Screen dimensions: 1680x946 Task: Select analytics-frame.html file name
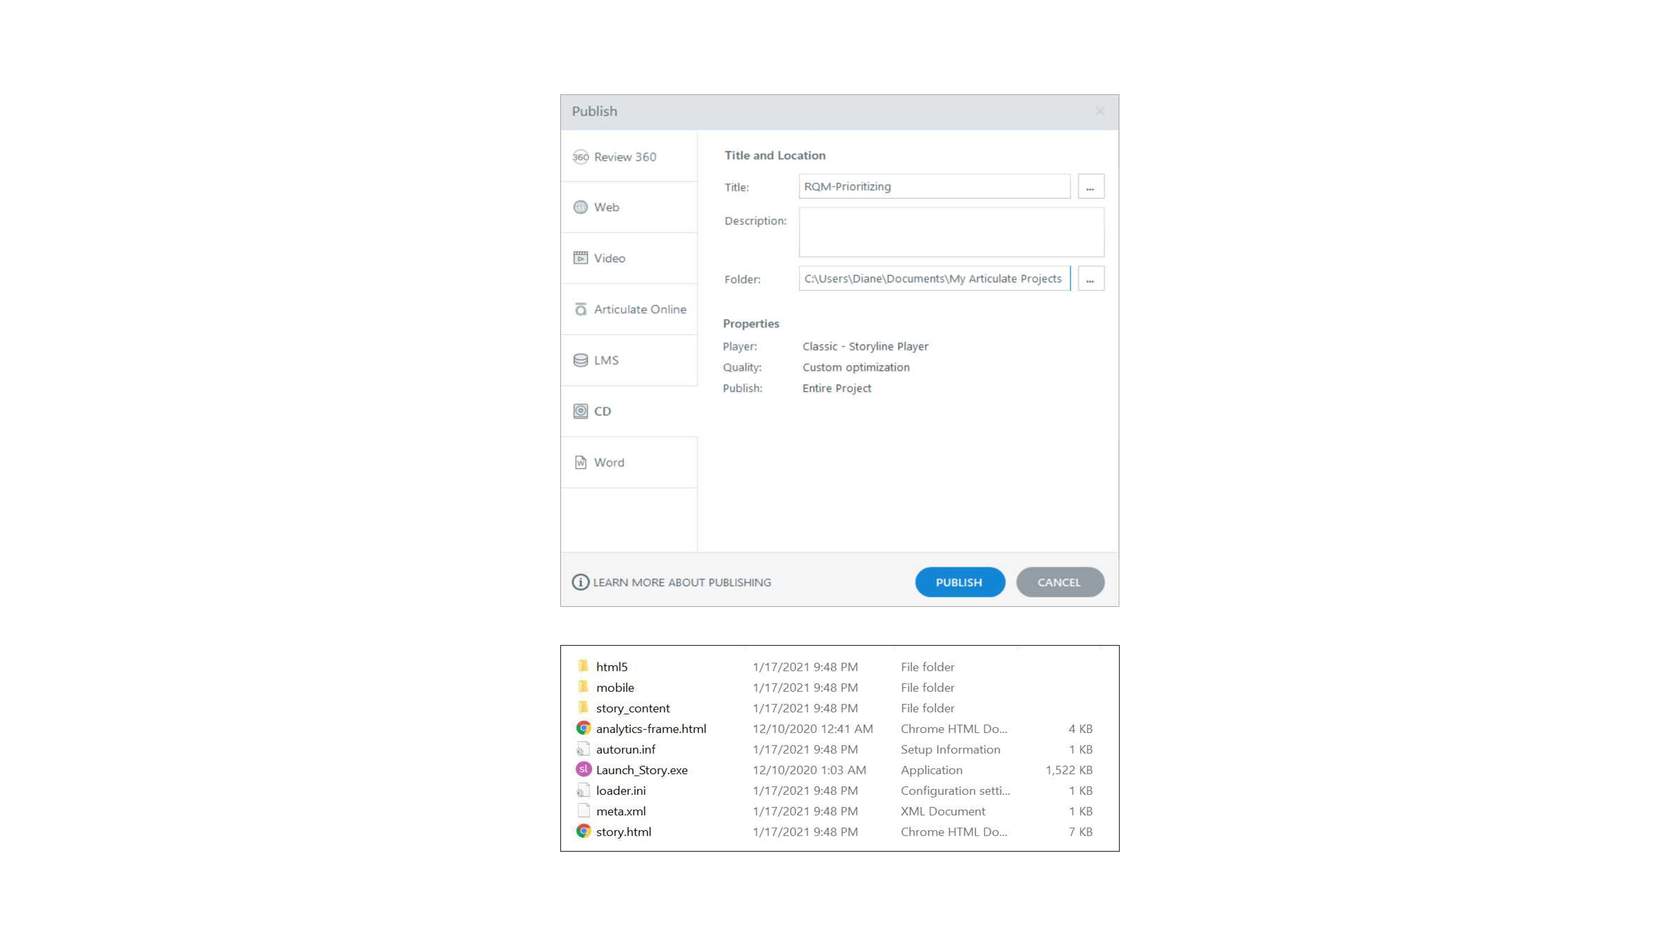pyautogui.click(x=651, y=729)
